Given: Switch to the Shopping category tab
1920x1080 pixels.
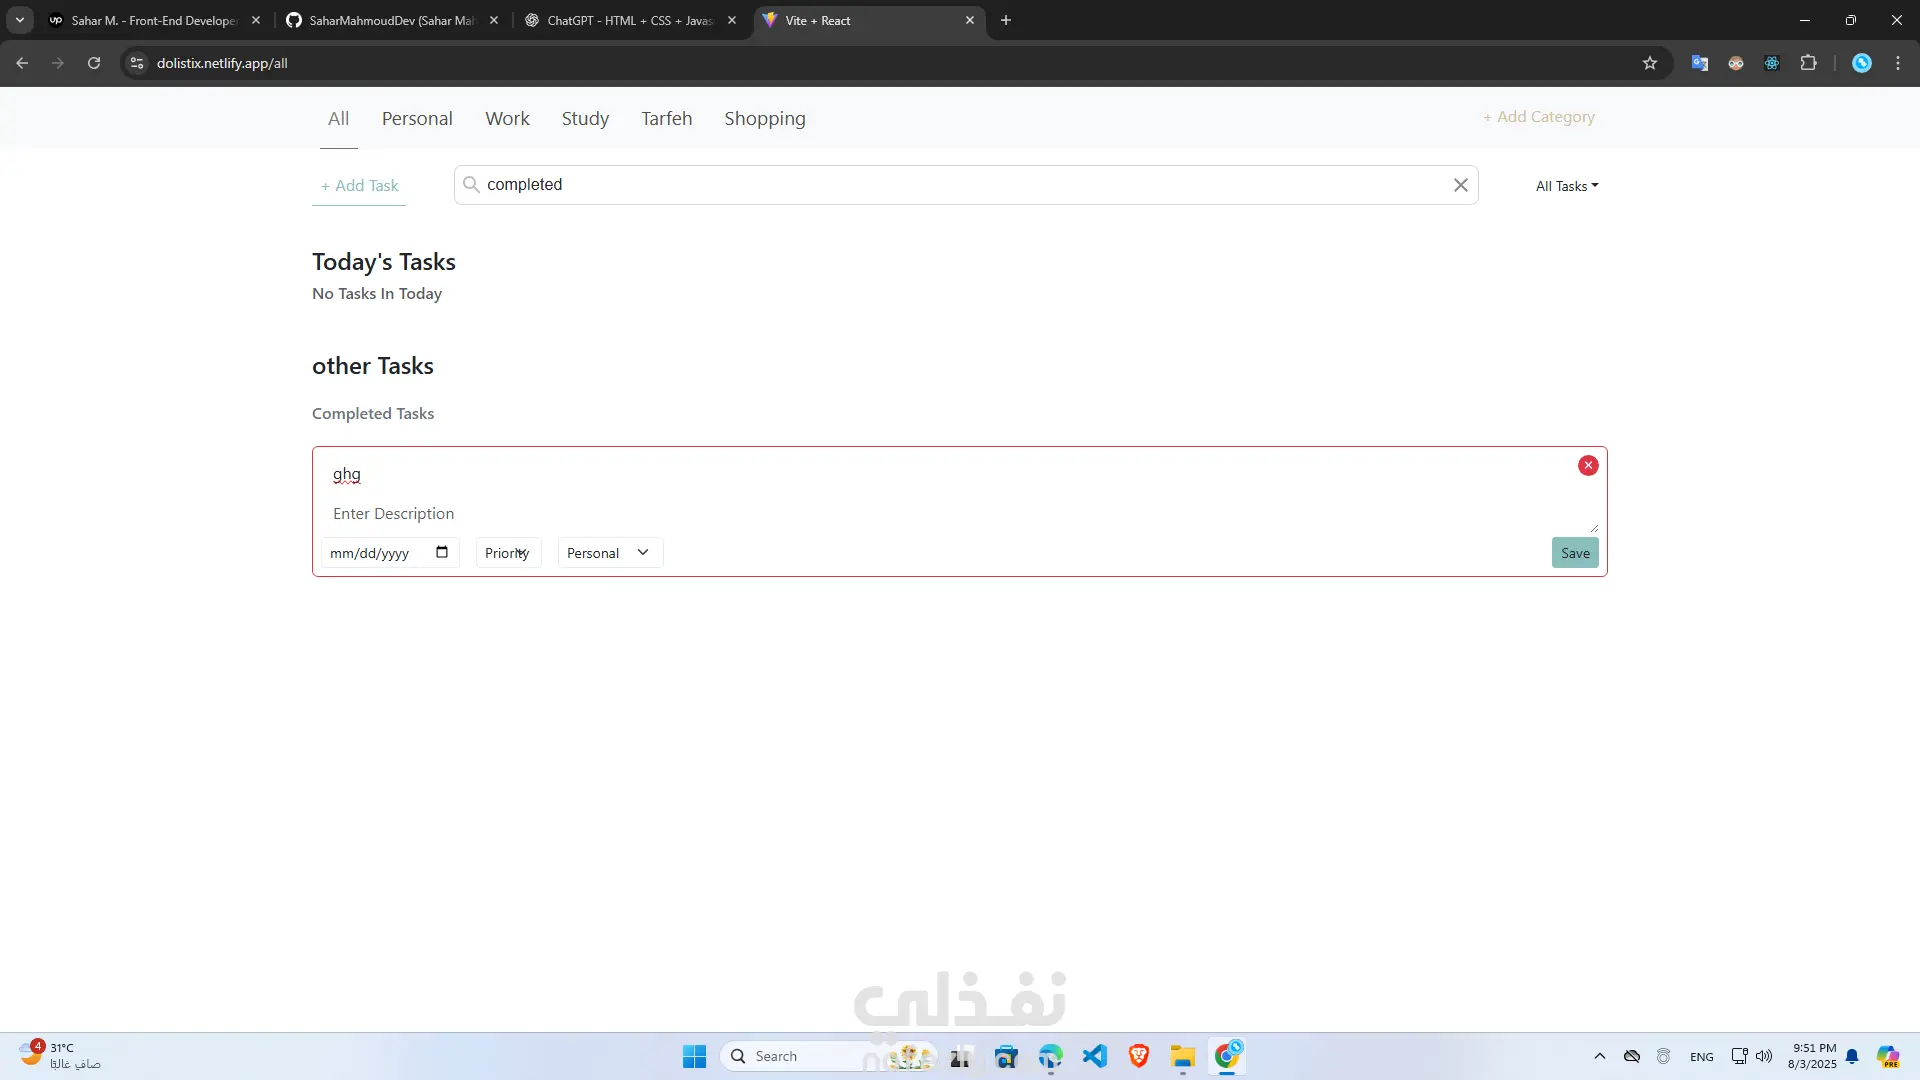Looking at the screenshot, I should click(x=764, y=118).
